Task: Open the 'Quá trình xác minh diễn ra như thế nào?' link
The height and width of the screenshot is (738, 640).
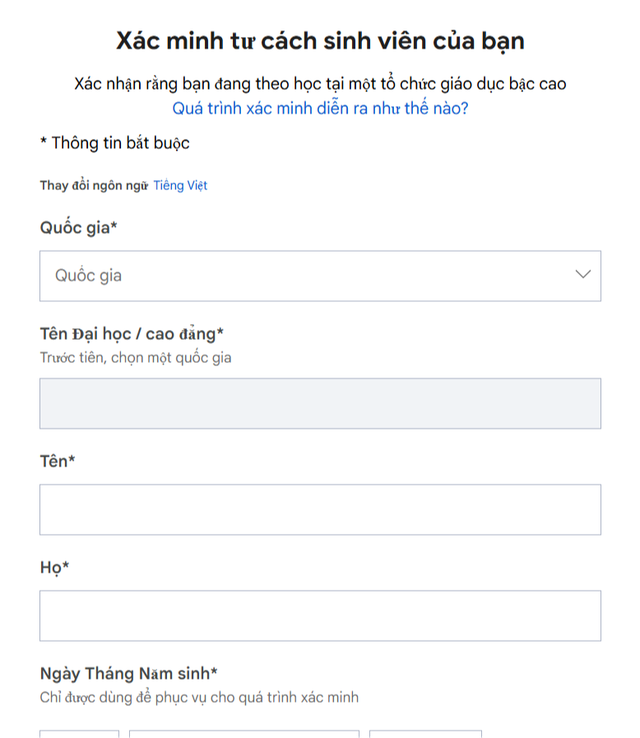Action: [320, 108]
